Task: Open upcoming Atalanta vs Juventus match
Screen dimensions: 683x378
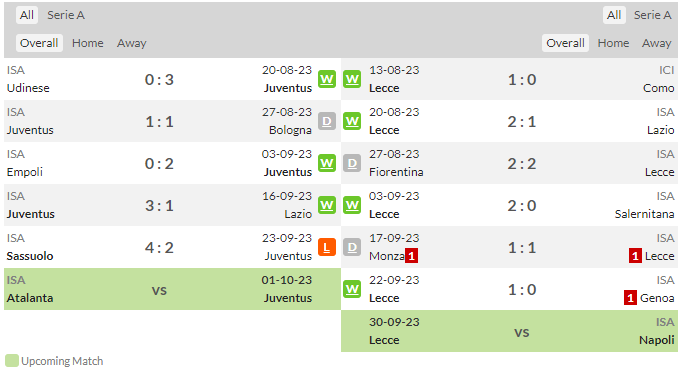Action: click(172, 289)
